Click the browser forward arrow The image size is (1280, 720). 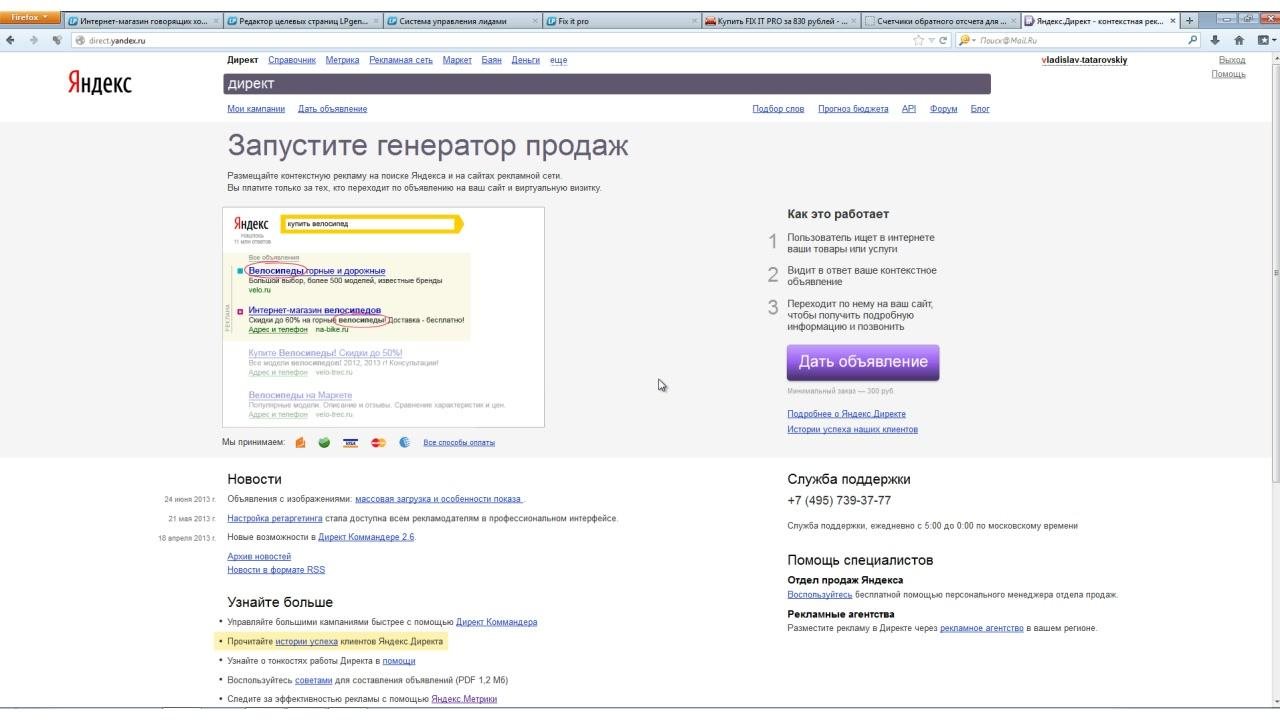click(33, 40)
